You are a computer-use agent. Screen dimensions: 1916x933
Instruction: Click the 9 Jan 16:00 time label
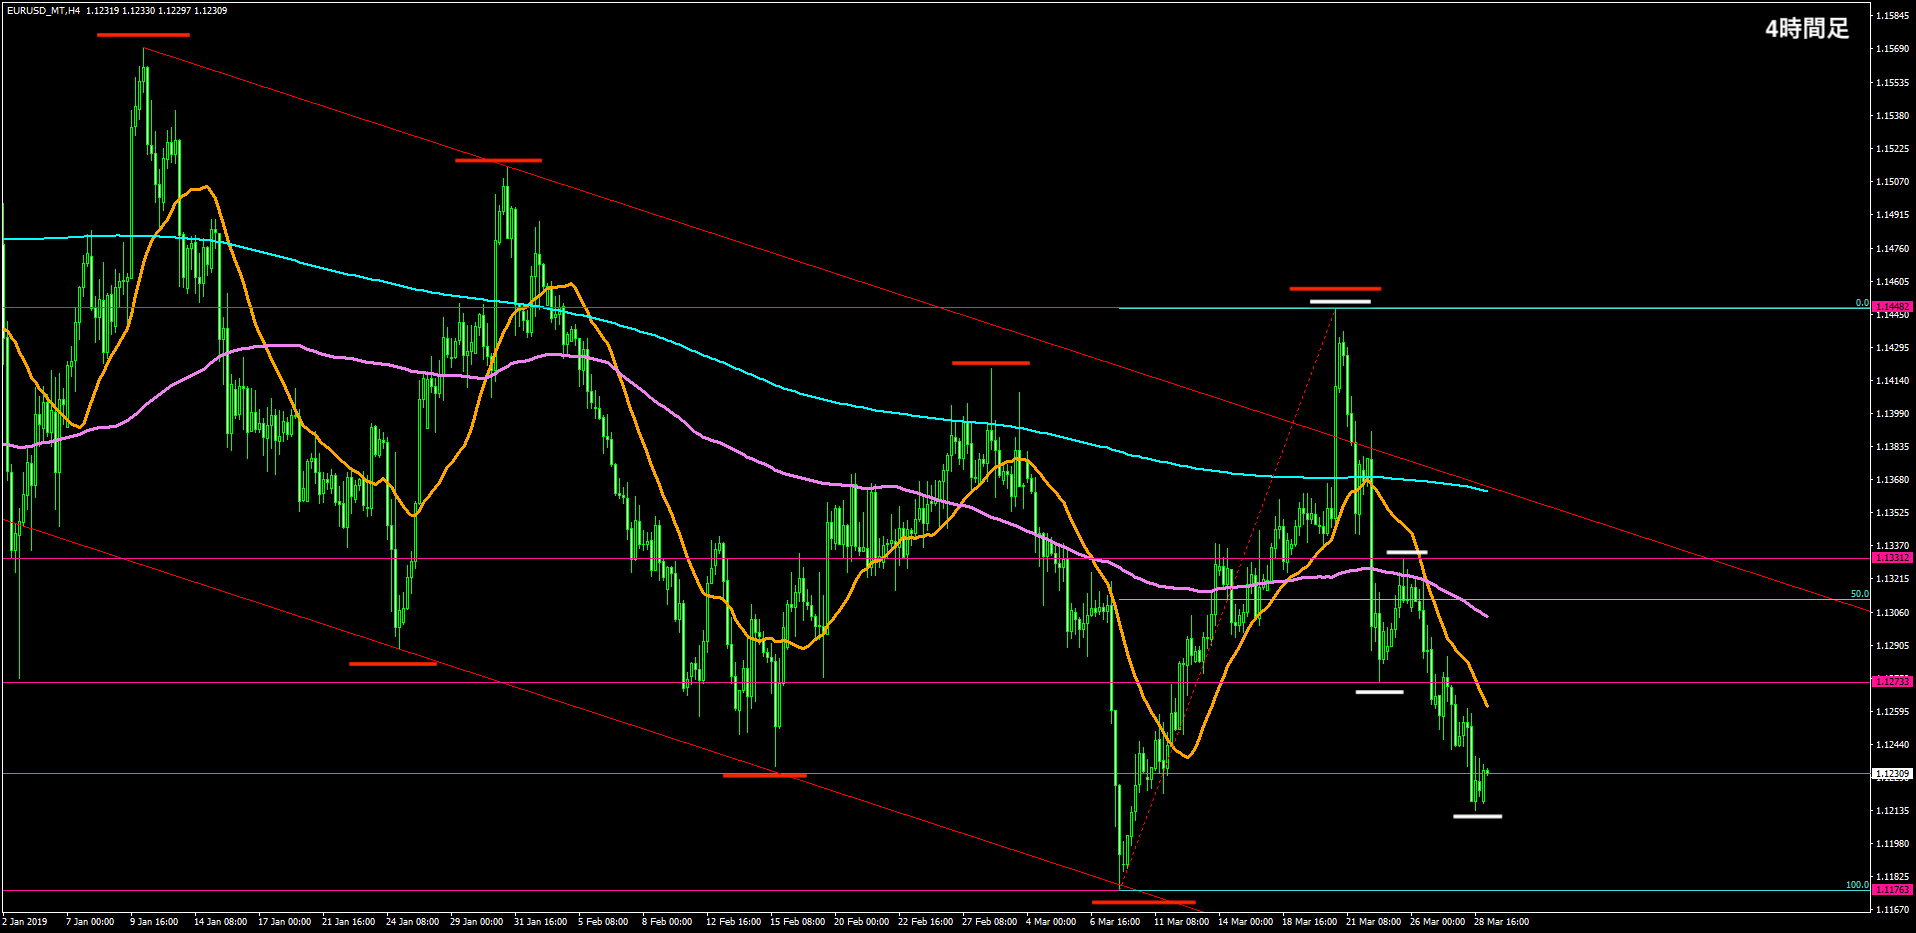(x=154, y=922)
